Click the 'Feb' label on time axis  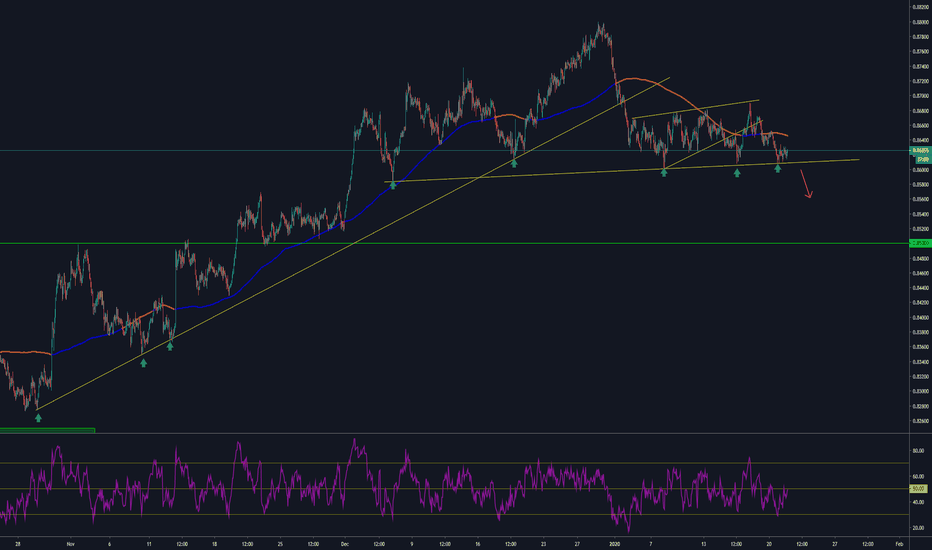click(899, 544)
